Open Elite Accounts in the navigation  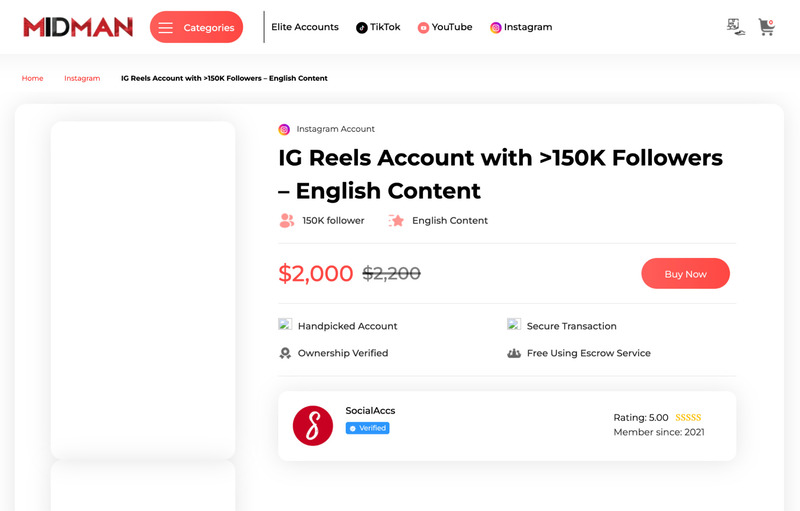(305, 27)
